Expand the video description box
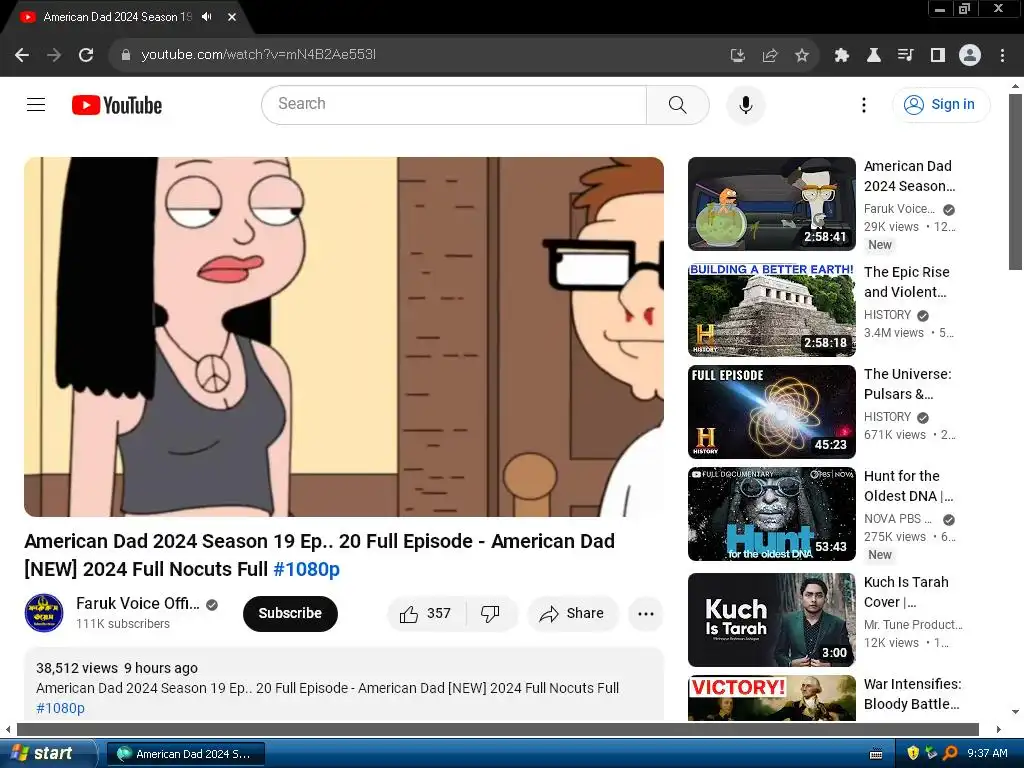Image resolution: width=1024 pixels, height=768 pixels. 344,684
